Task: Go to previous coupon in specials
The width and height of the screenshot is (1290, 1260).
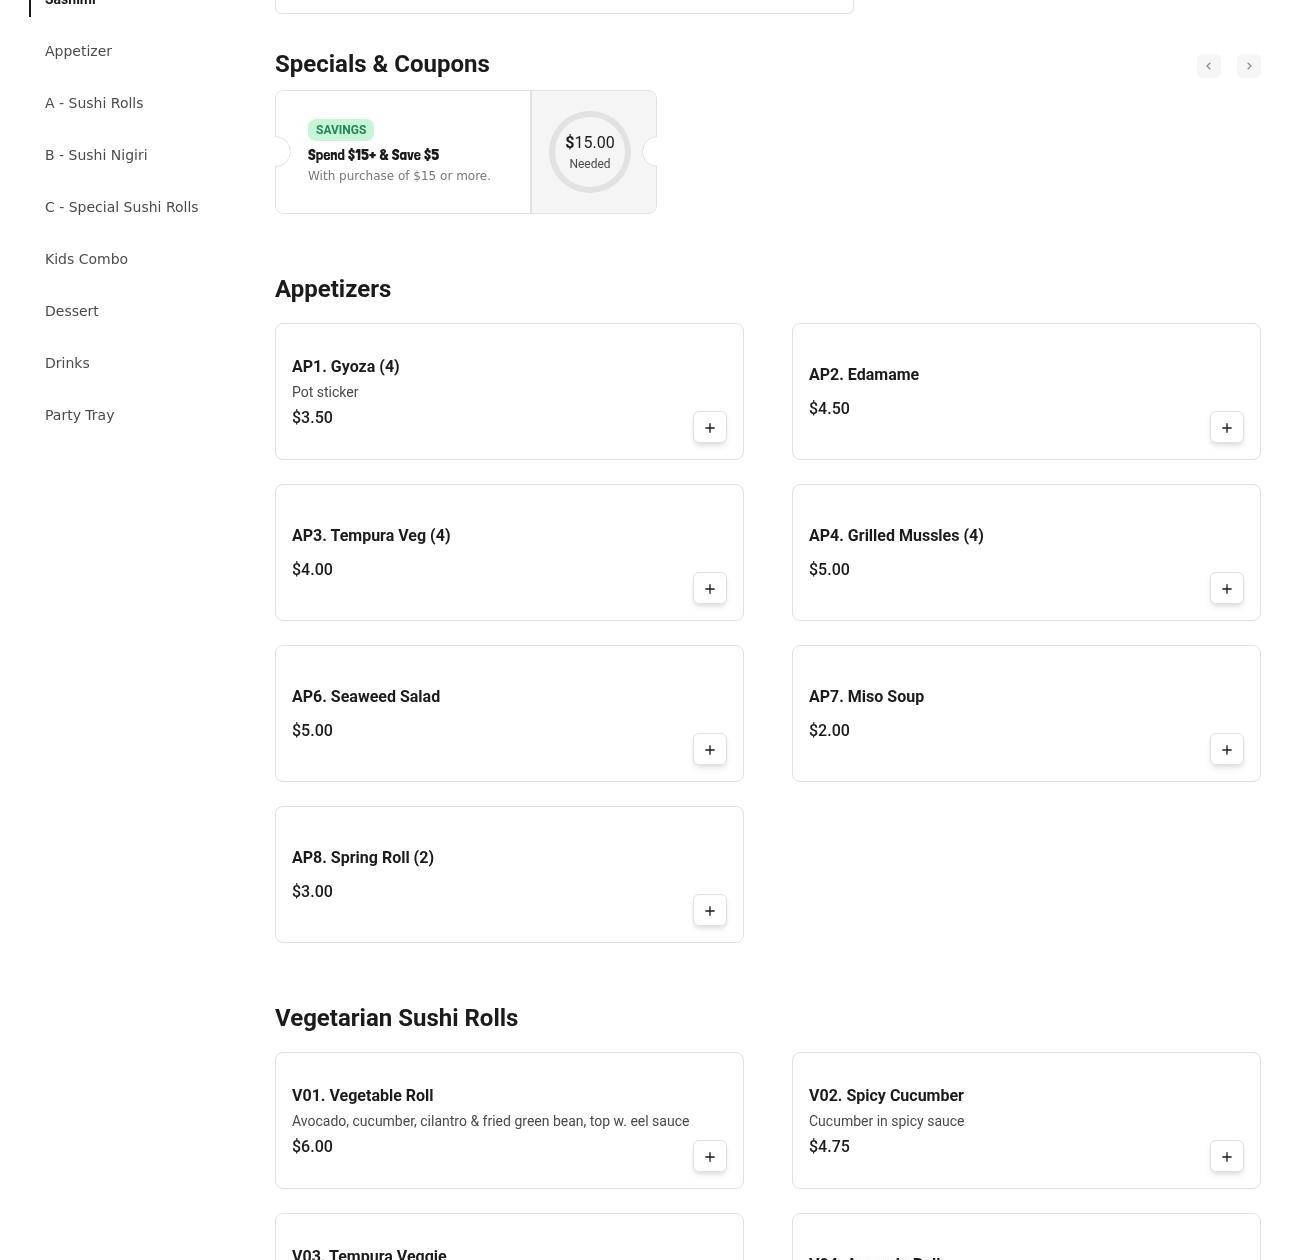Action: pos(1208,66)
